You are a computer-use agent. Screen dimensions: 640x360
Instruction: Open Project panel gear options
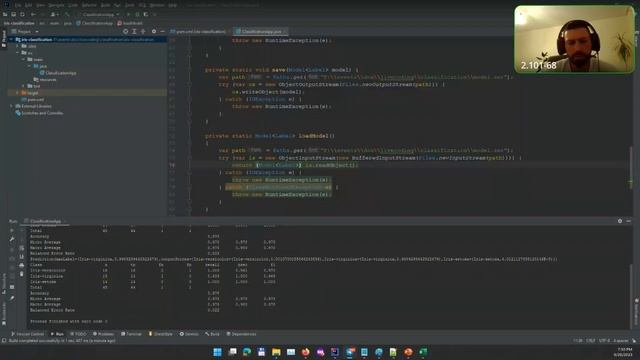(153, 31)
